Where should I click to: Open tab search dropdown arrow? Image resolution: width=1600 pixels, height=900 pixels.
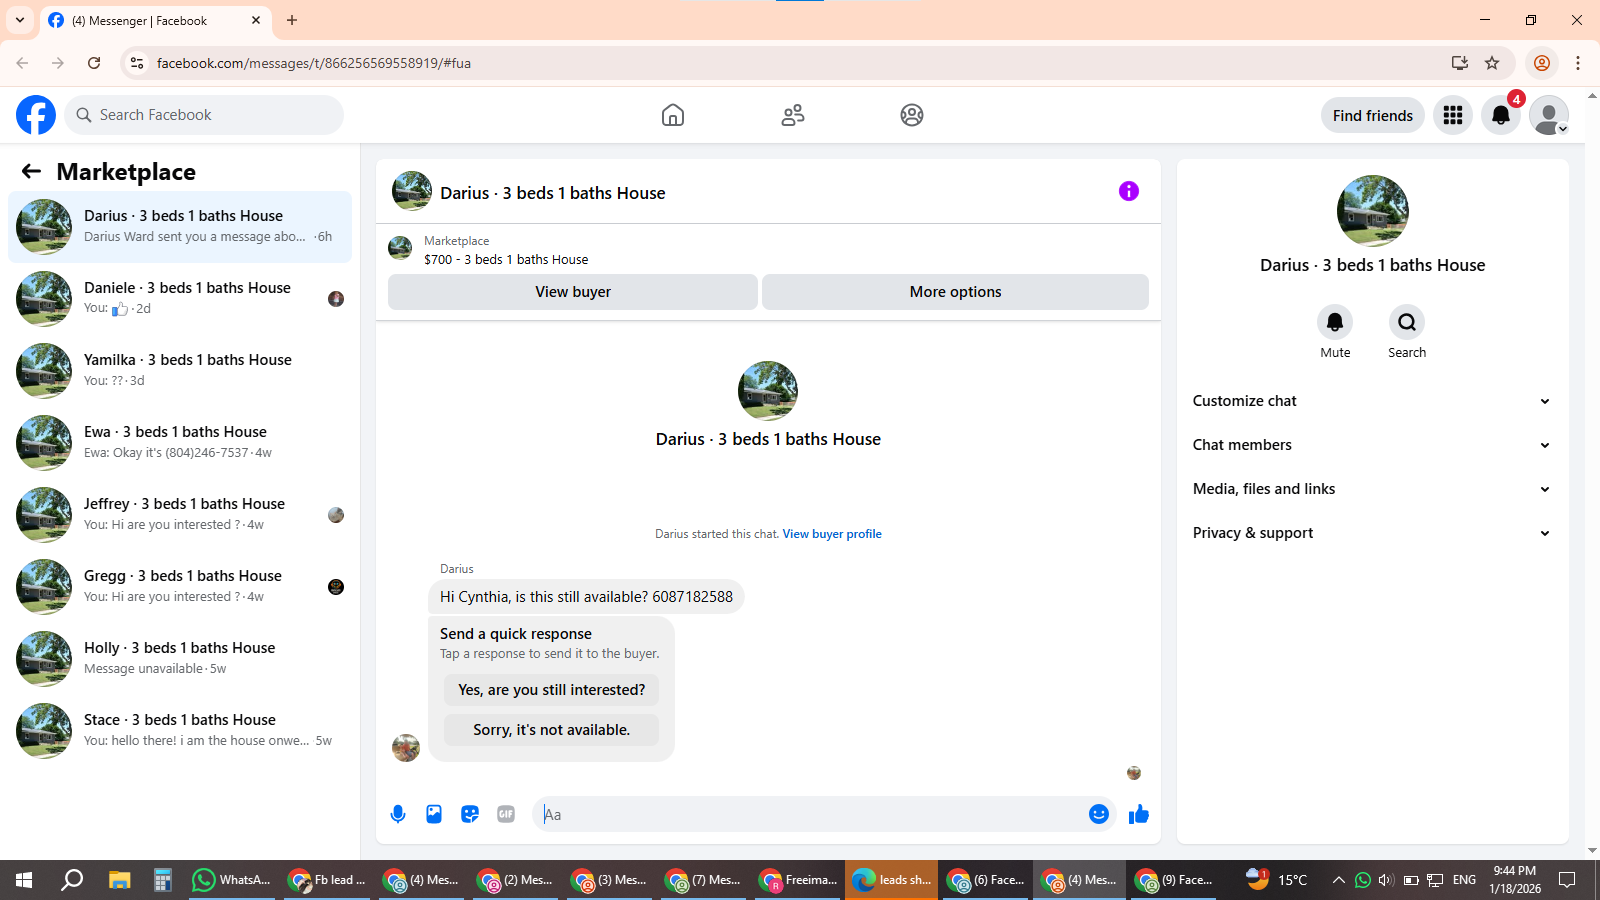19,20
